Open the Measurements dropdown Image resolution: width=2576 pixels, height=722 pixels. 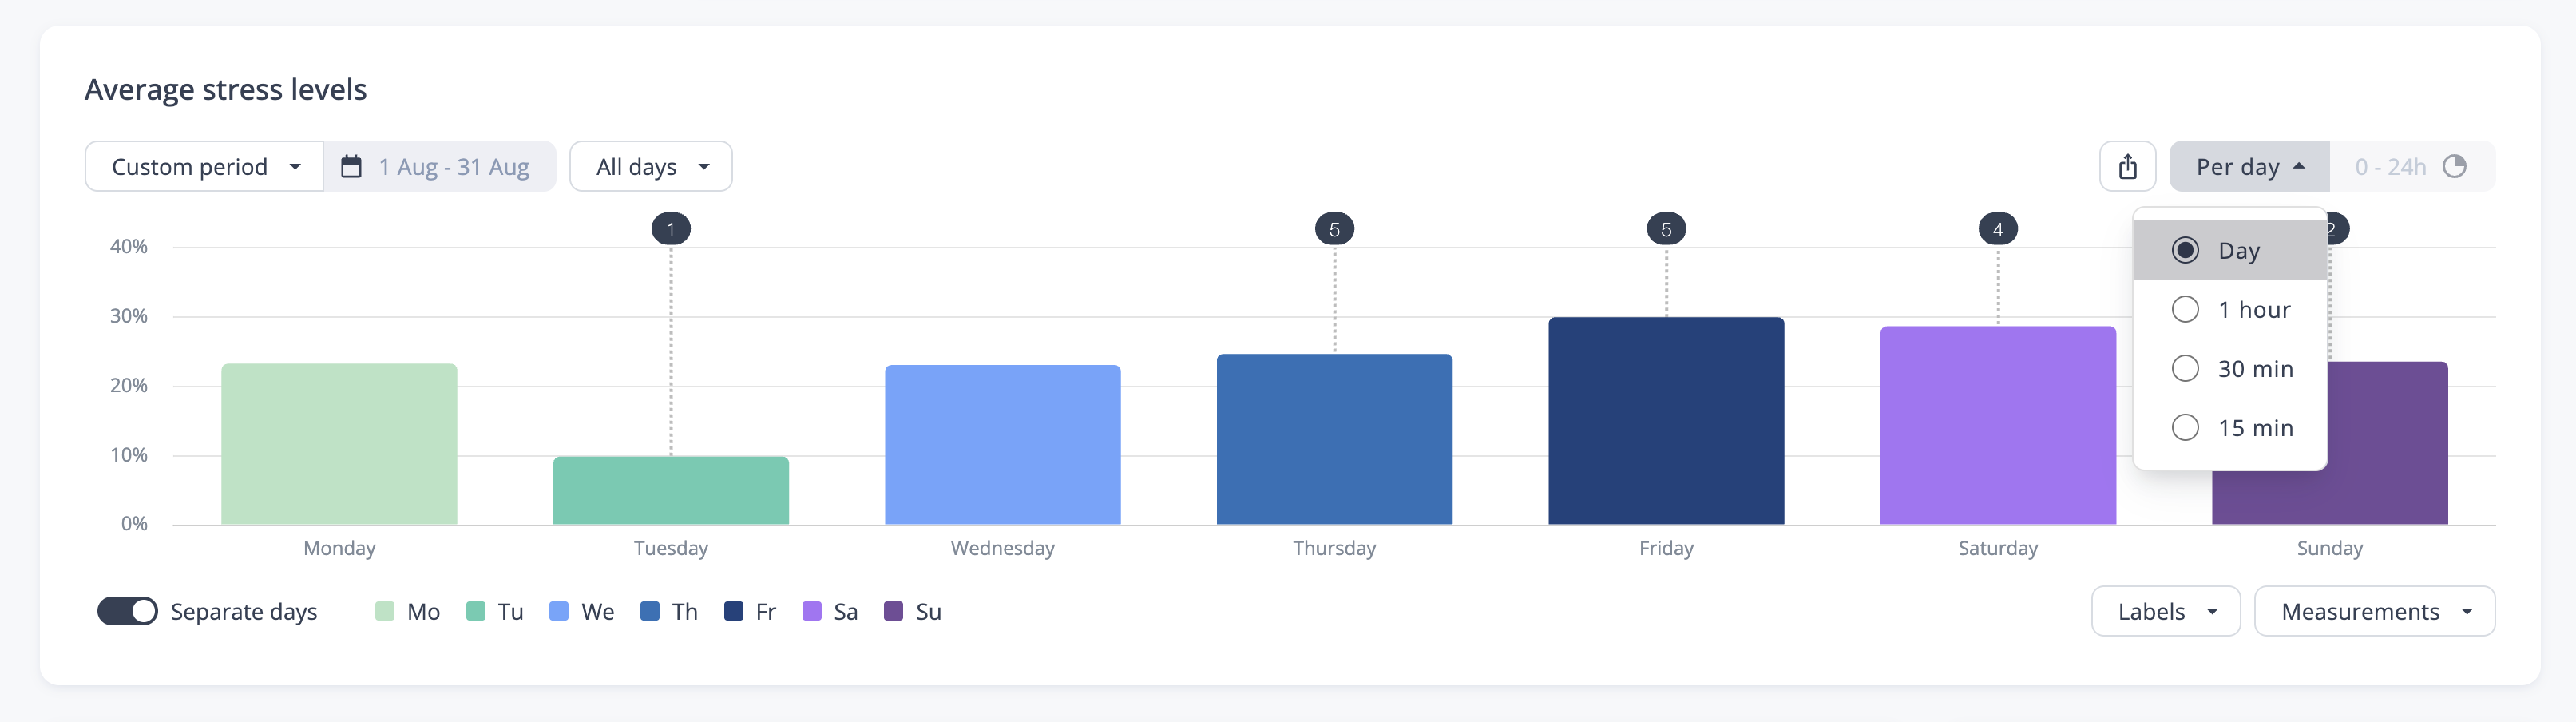point(2374,611)
